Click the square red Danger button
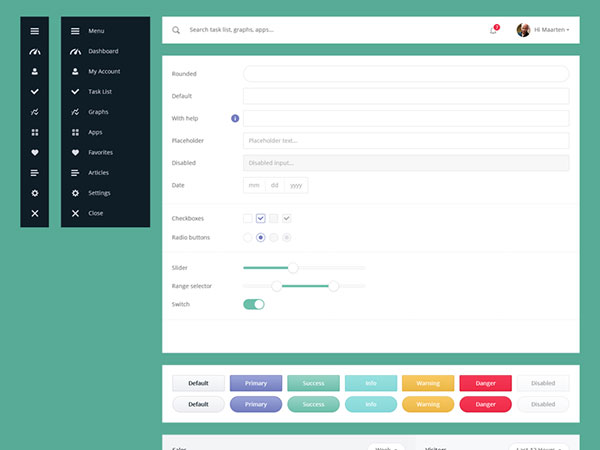 point(485,383)
